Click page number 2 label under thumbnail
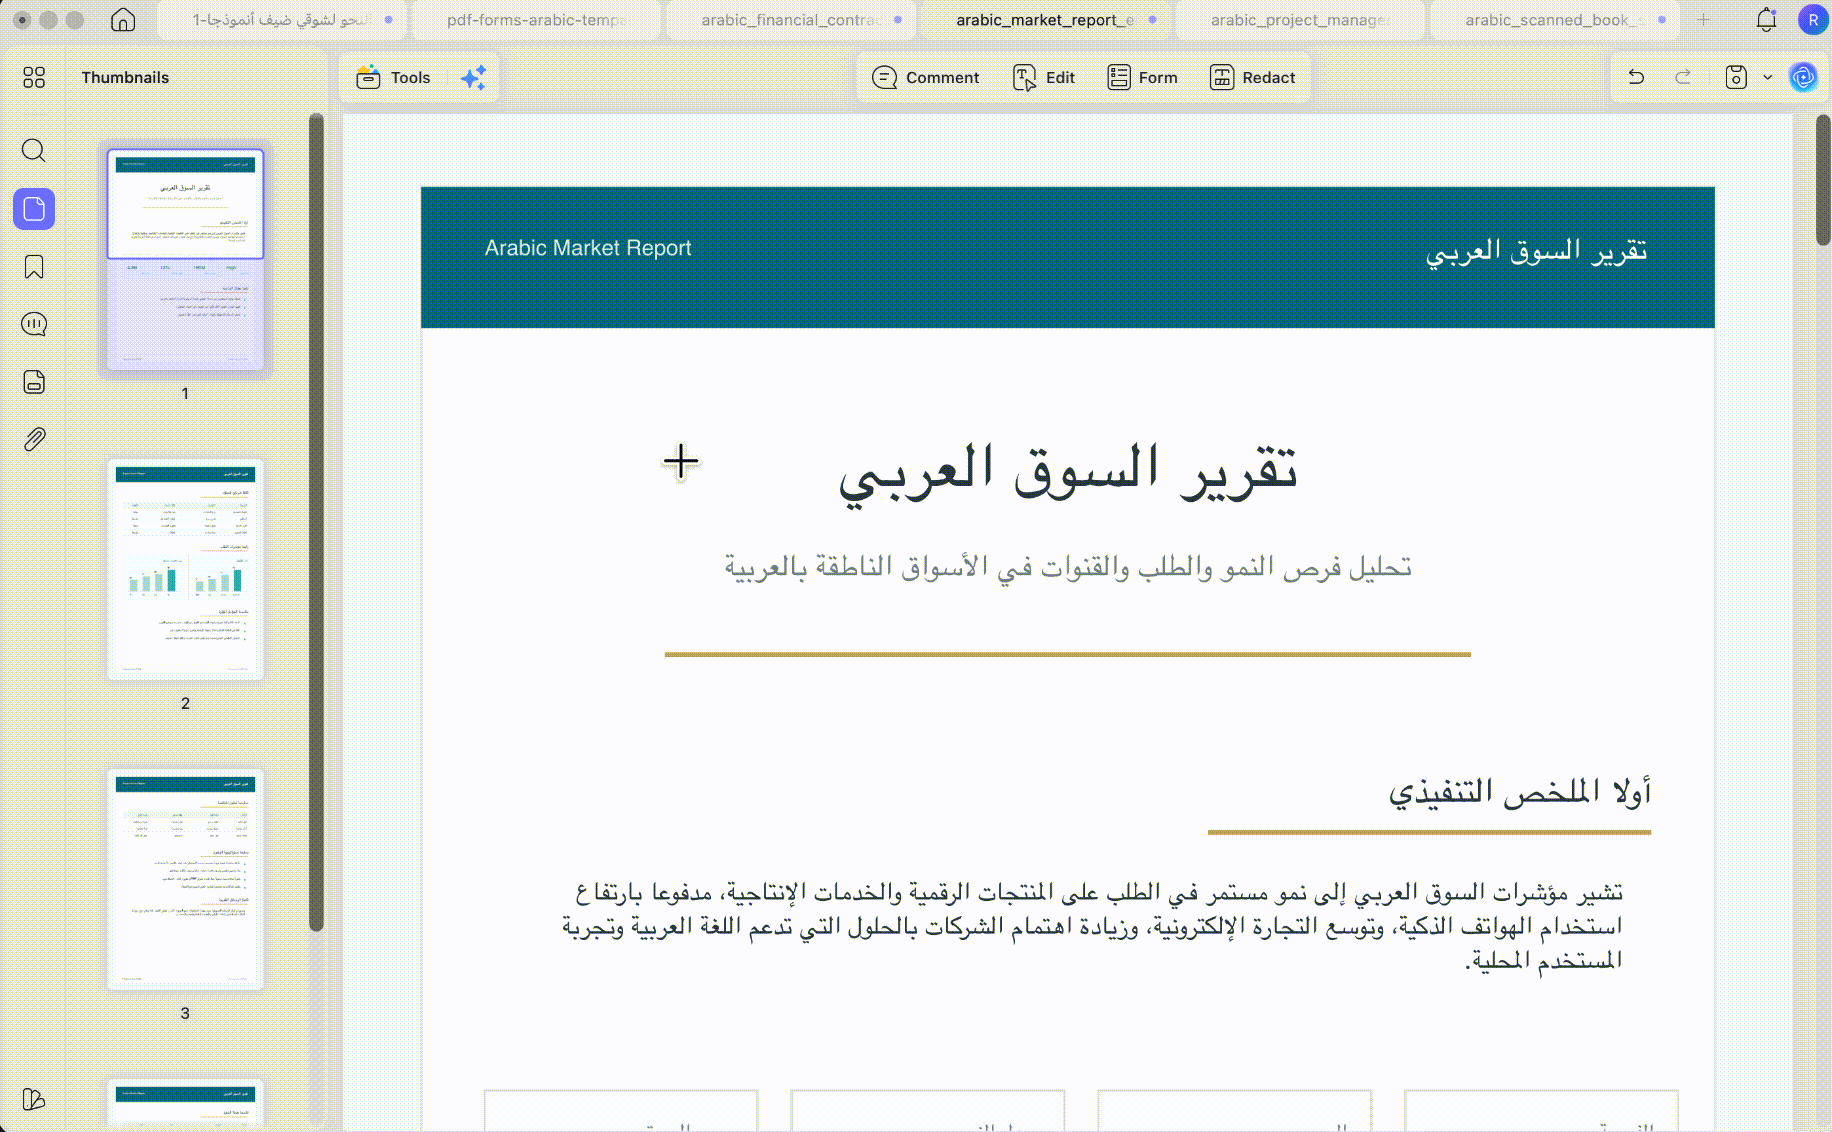 (x=185, y=703)
